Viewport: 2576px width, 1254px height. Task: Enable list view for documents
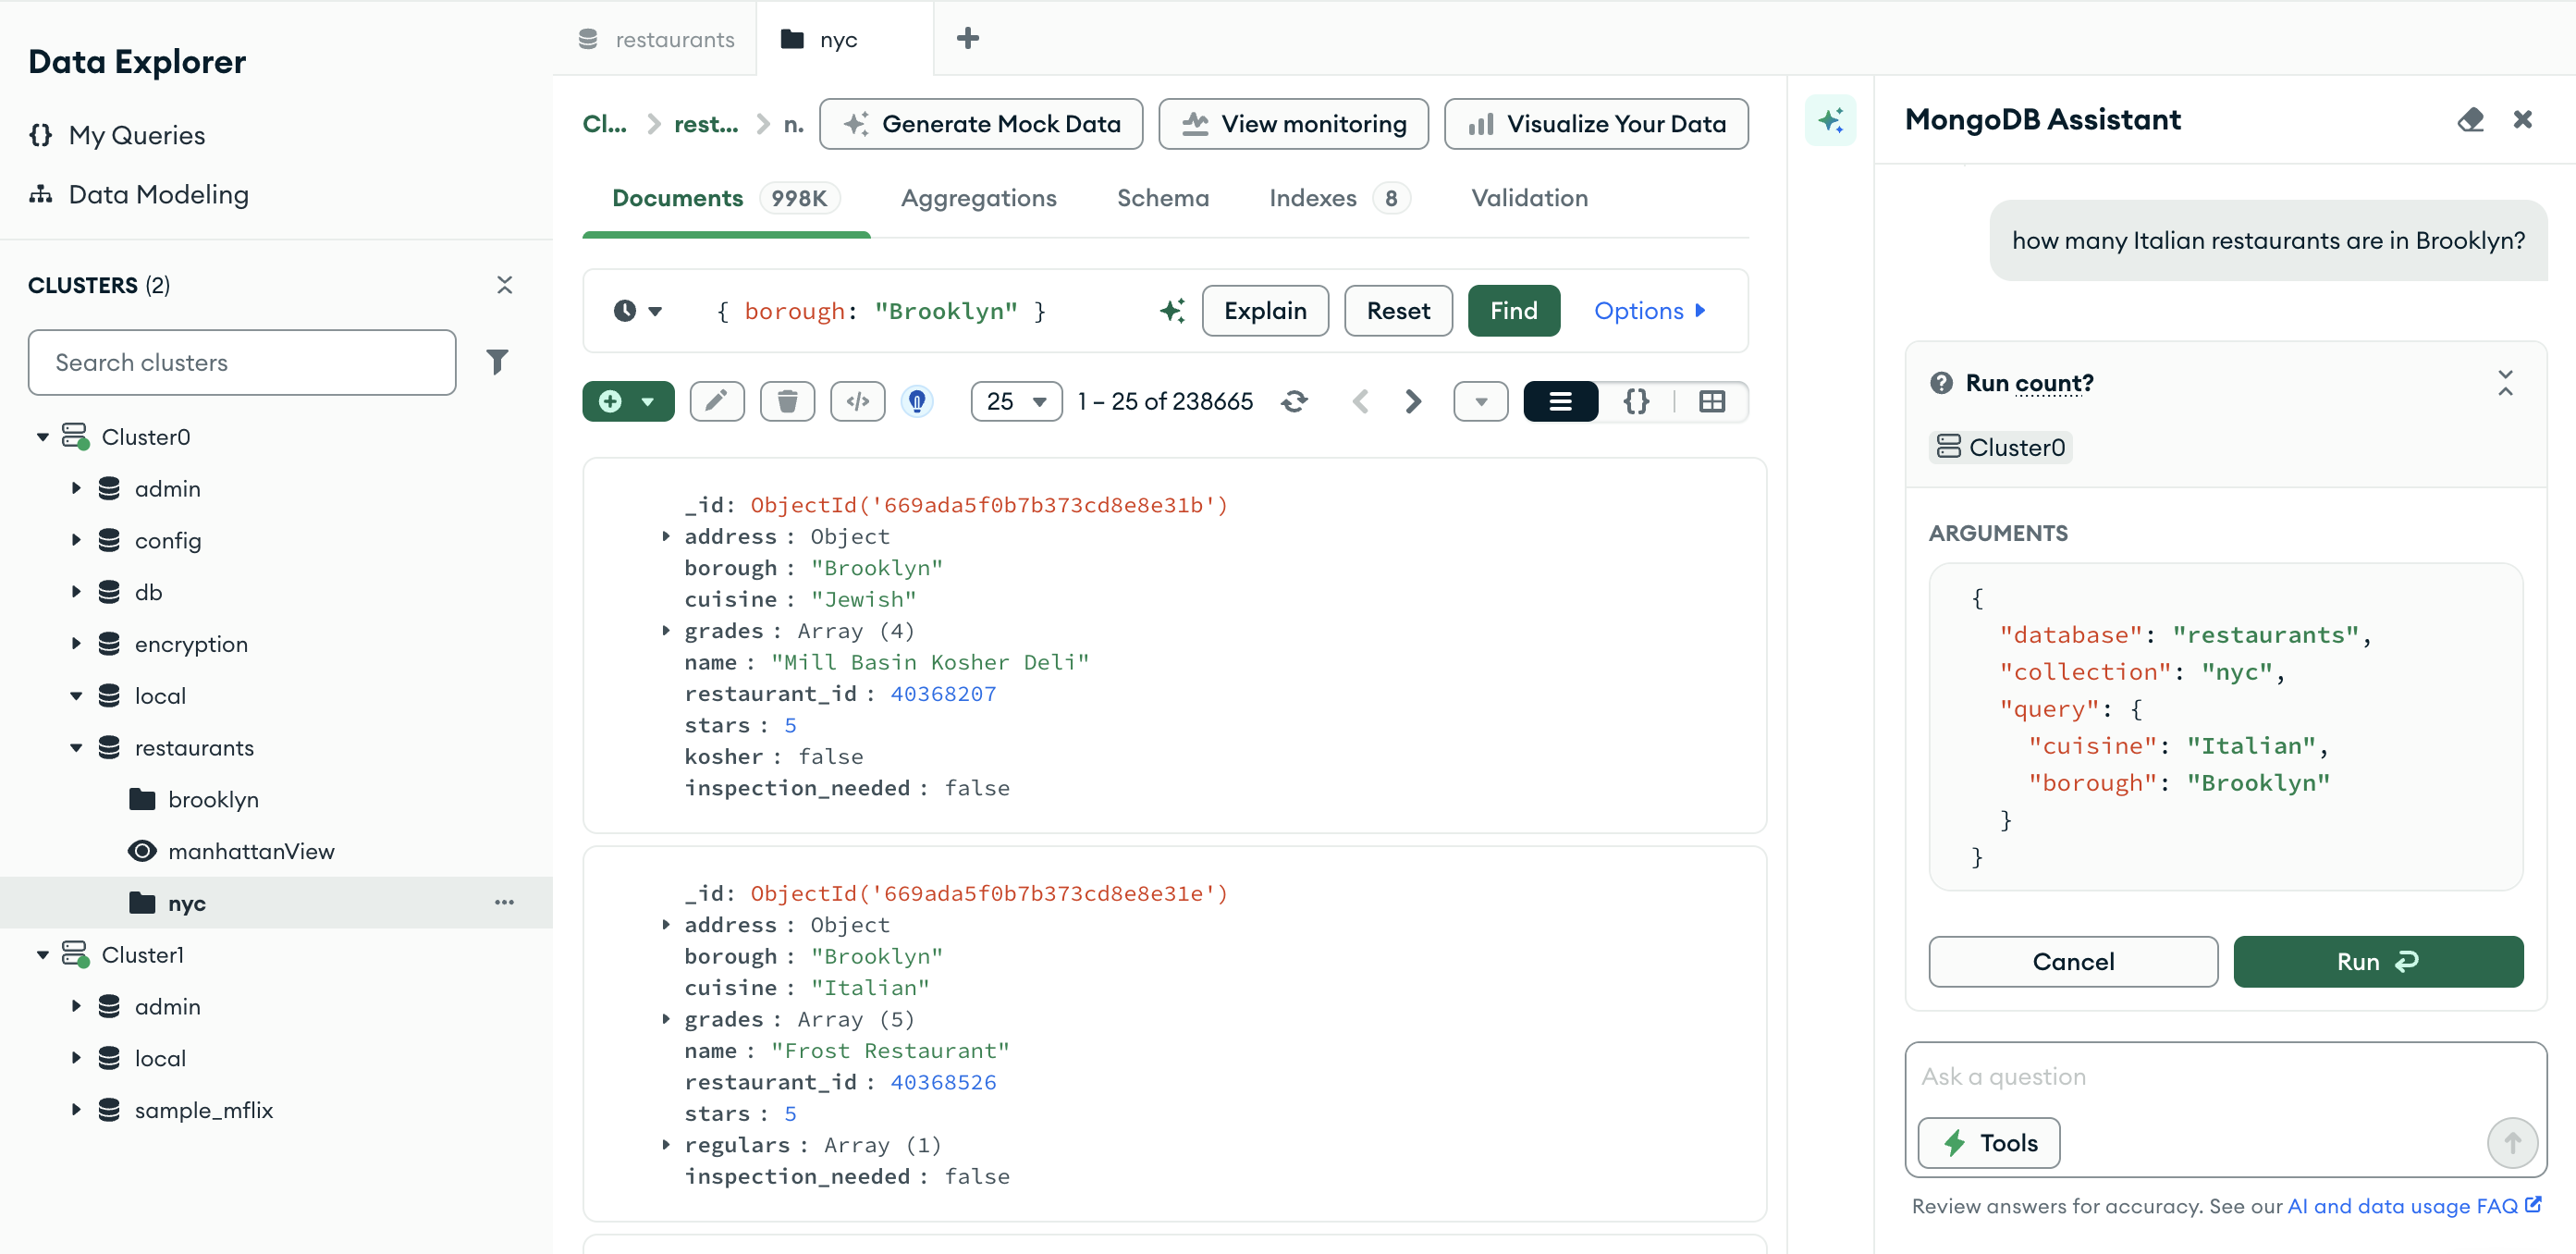pyautogui.click(x=1560, y=401)
